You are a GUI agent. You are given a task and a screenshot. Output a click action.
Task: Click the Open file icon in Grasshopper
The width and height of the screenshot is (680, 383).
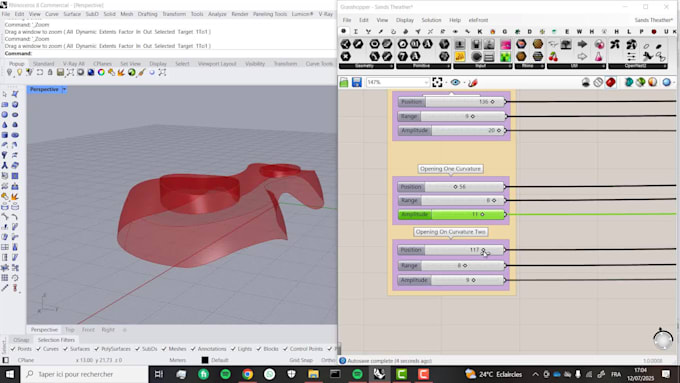[x=344, y=82]
